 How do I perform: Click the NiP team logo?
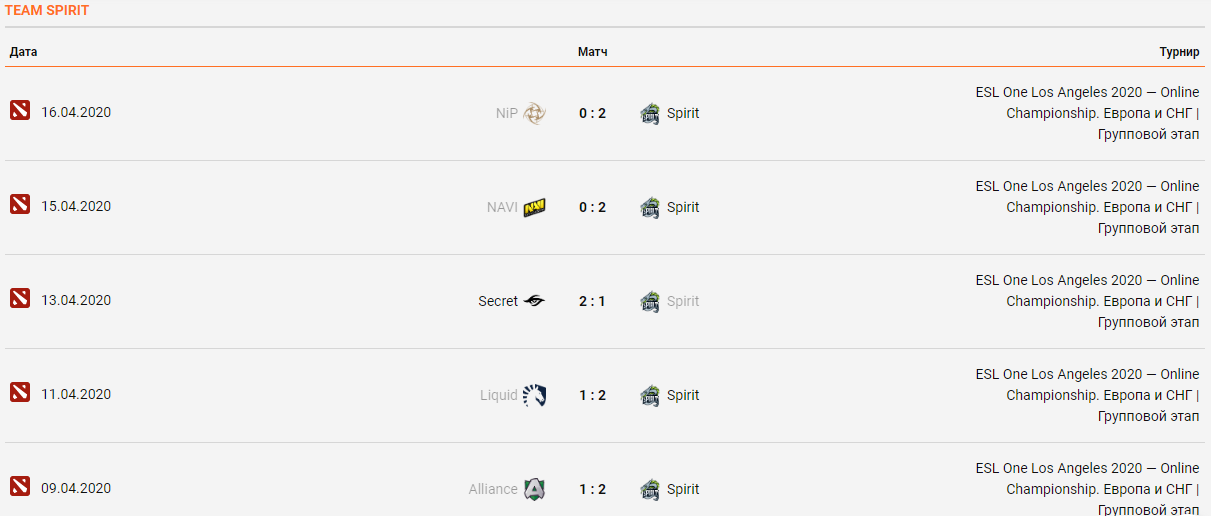coord(535,113)
